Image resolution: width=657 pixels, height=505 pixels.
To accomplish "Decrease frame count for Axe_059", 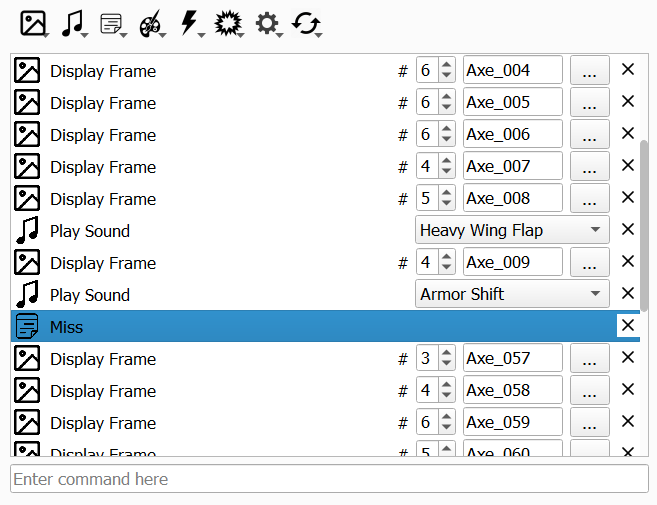I will point(446,429).
